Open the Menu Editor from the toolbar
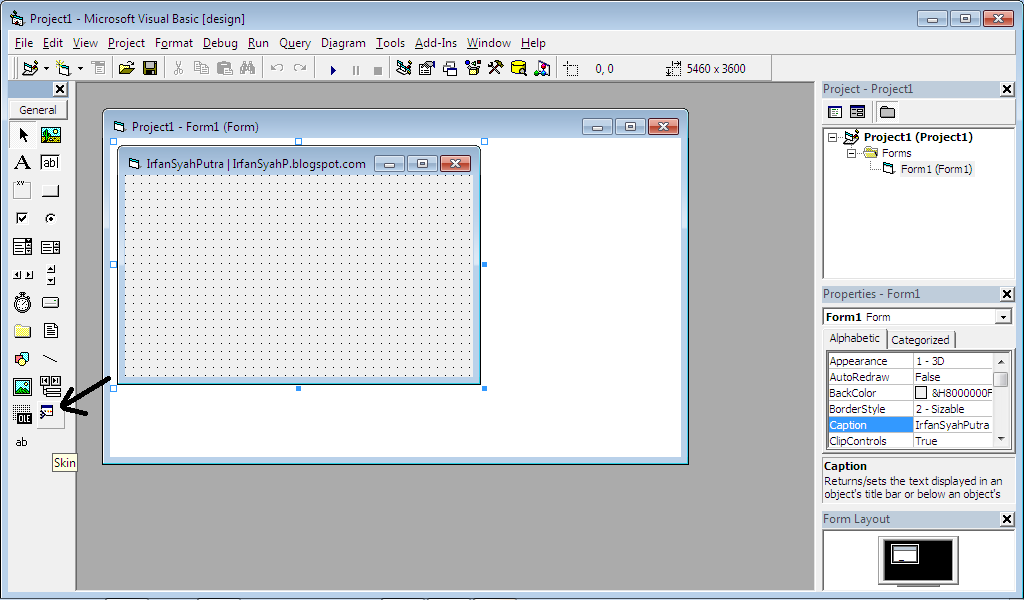Screen dimensions: 1024x600 tap(98, 68)
